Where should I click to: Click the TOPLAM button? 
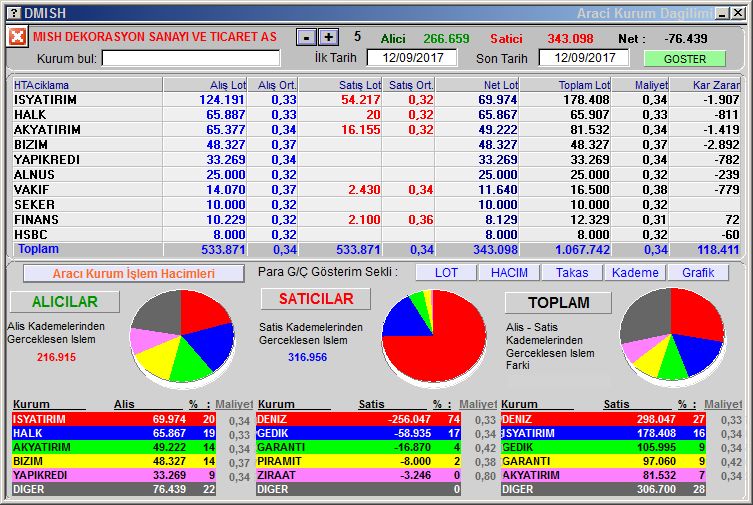pos(558,302)
